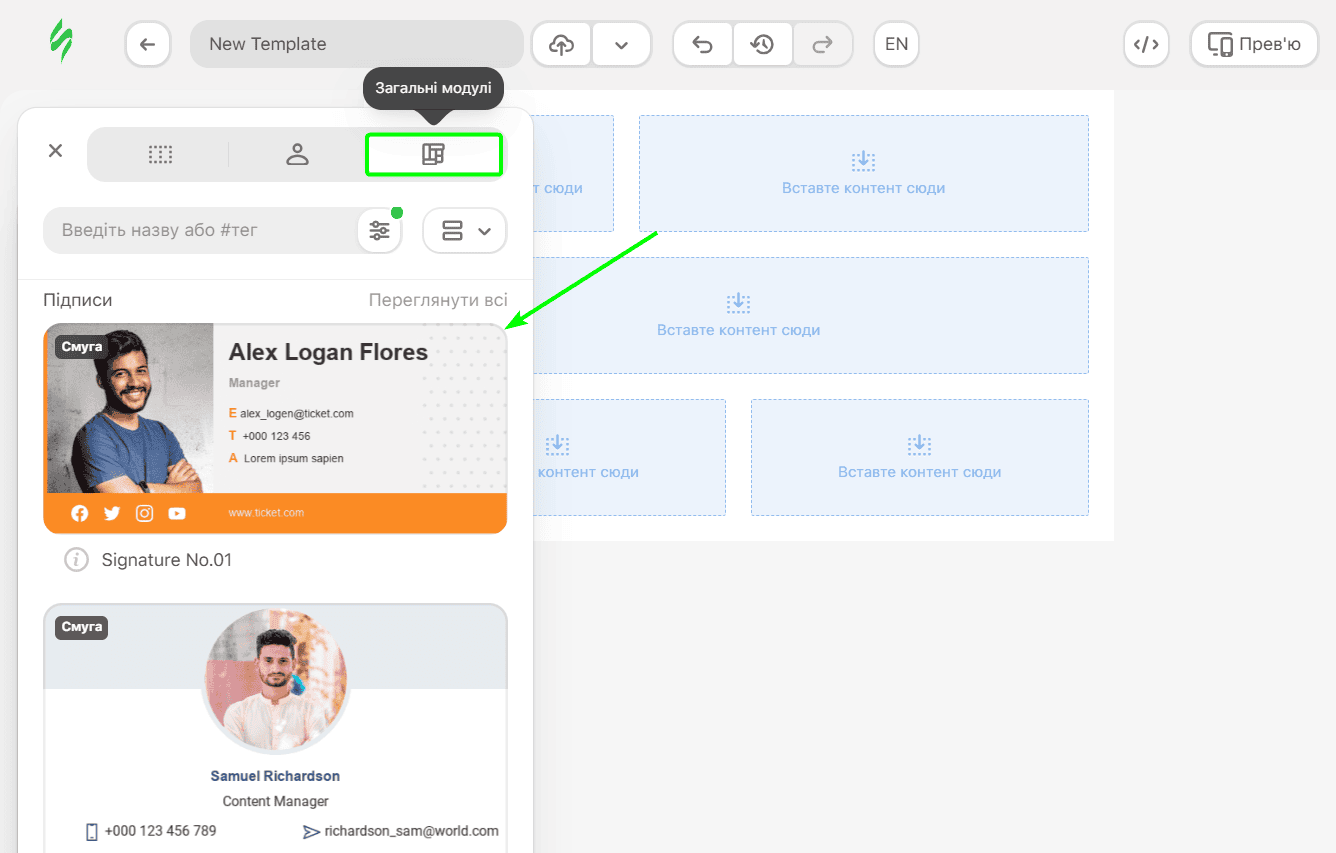This screenshot has width=1336, height=853.
Task: Click the Stripo logo icon
Action: click(x=61, y=43)
